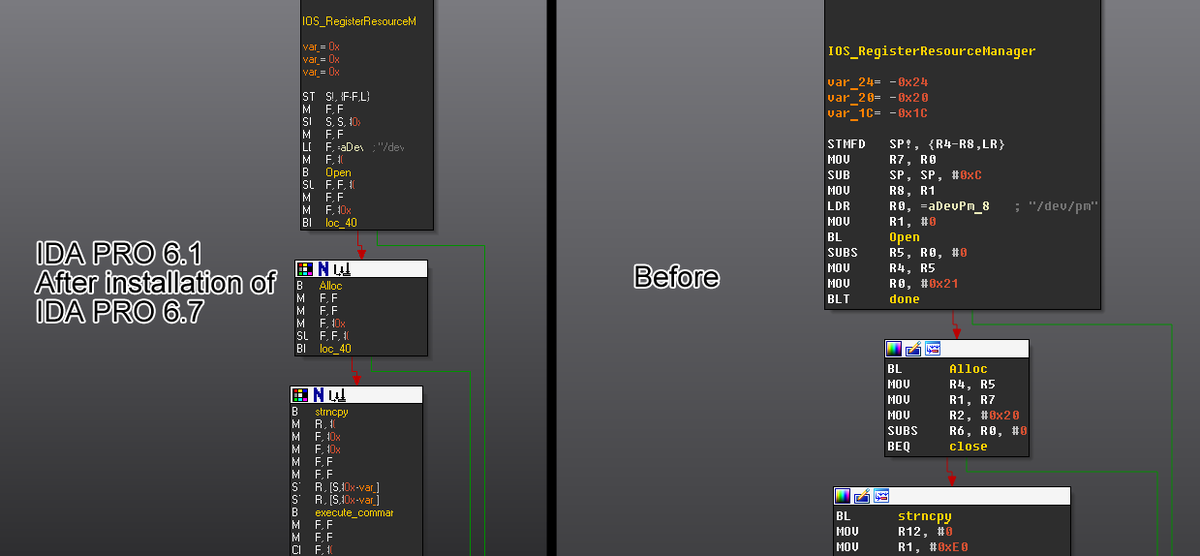Screen dimensions: 1200x556
Task: Click the MOV R1, R7 line in the right Alloc node
Action: point(941,400)
